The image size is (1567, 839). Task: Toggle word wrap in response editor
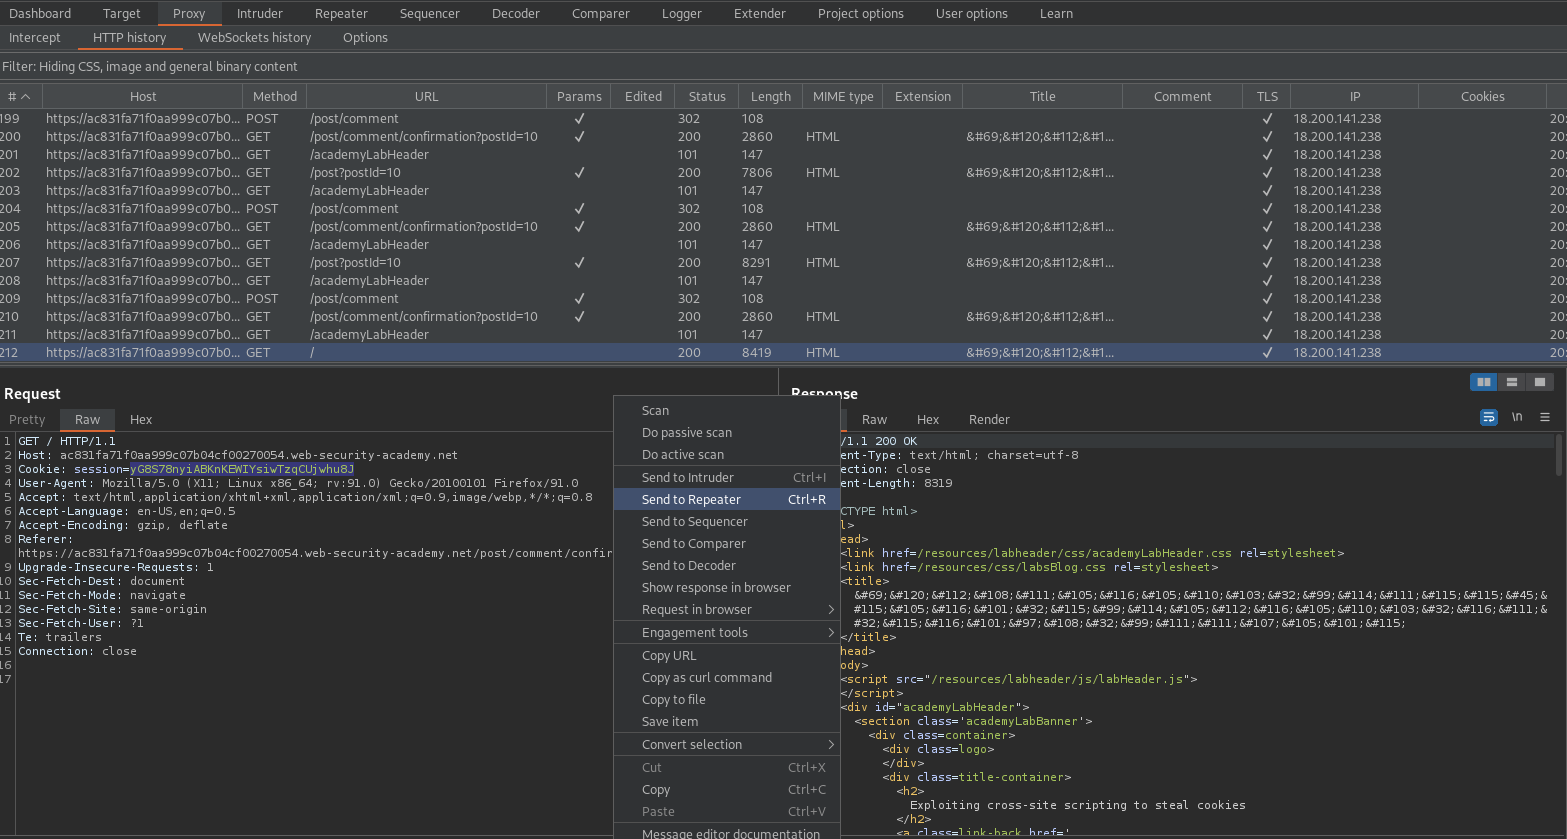pos(1489,417)
